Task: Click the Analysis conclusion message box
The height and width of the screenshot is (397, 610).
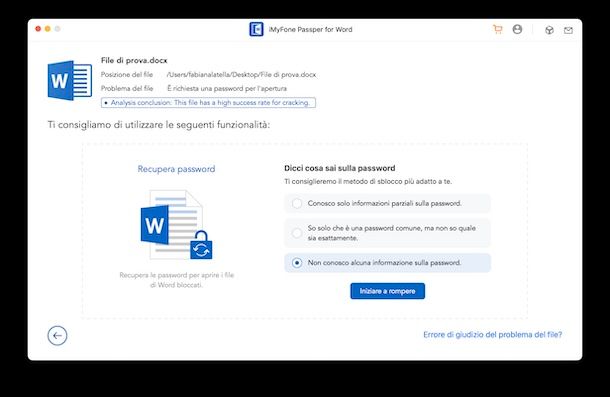Action: [208, 103]
